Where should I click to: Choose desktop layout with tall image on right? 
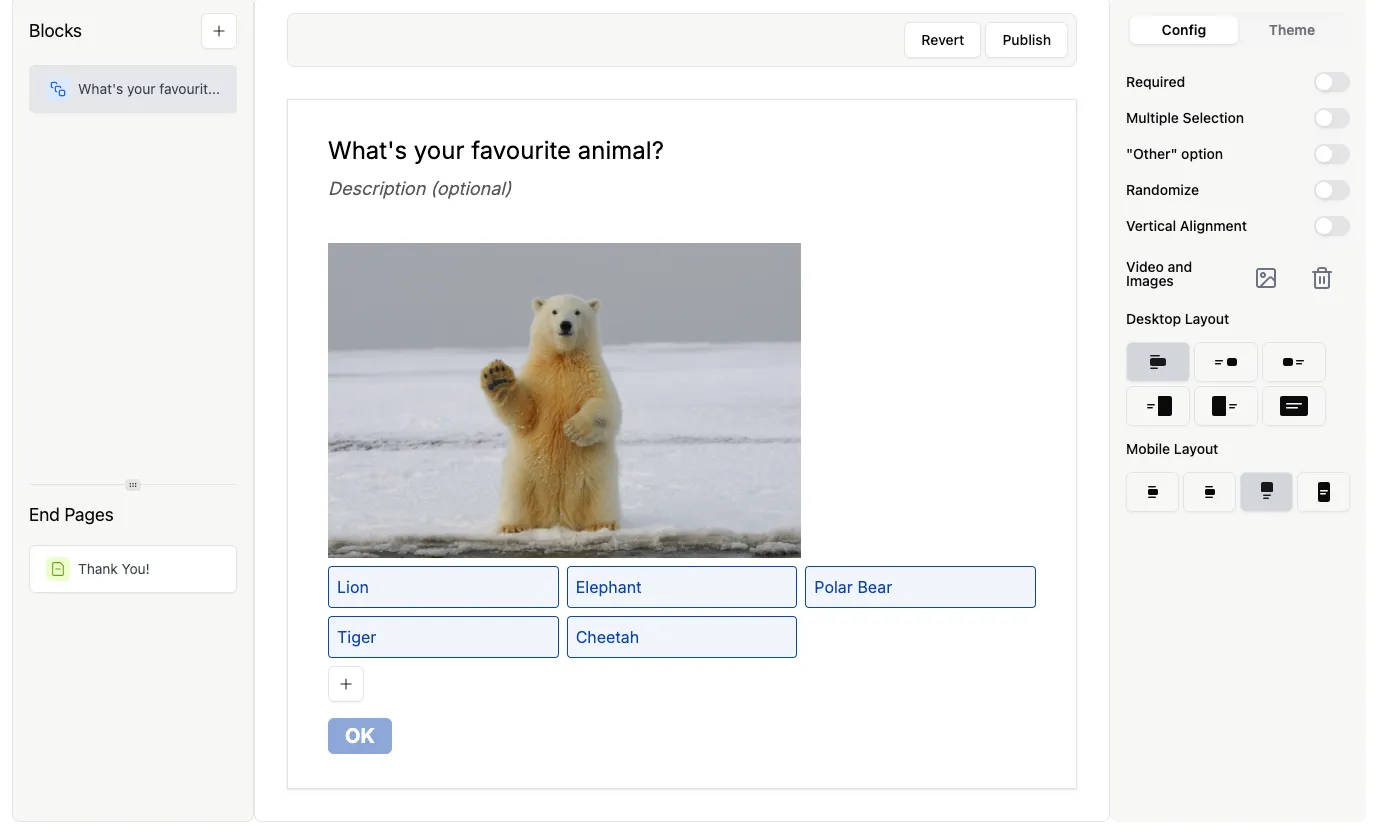tap(1158, 406)
